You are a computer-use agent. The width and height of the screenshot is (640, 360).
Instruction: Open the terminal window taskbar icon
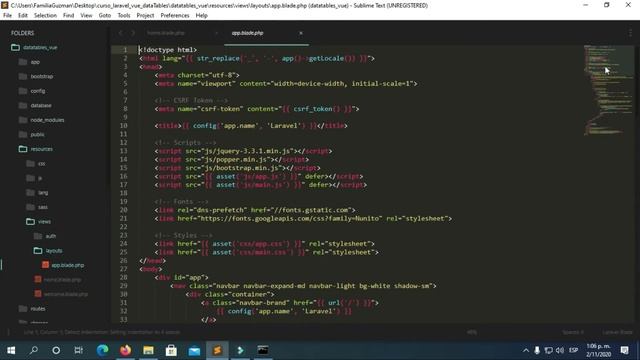click(x=263, y=350)
